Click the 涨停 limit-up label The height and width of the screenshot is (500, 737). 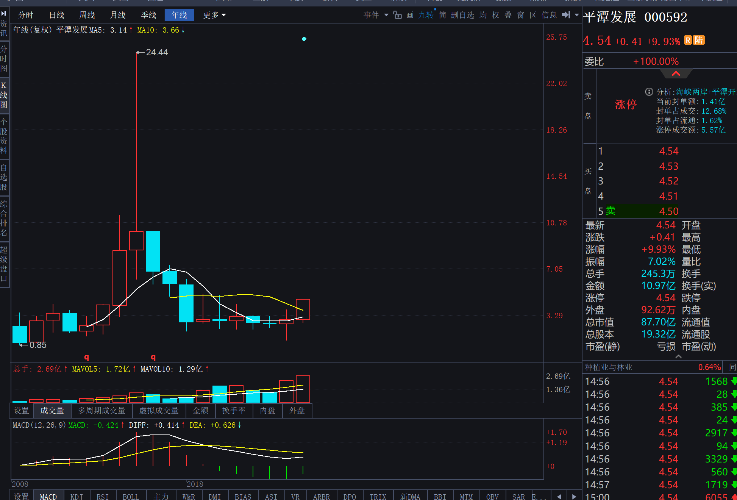click(625, 104)
